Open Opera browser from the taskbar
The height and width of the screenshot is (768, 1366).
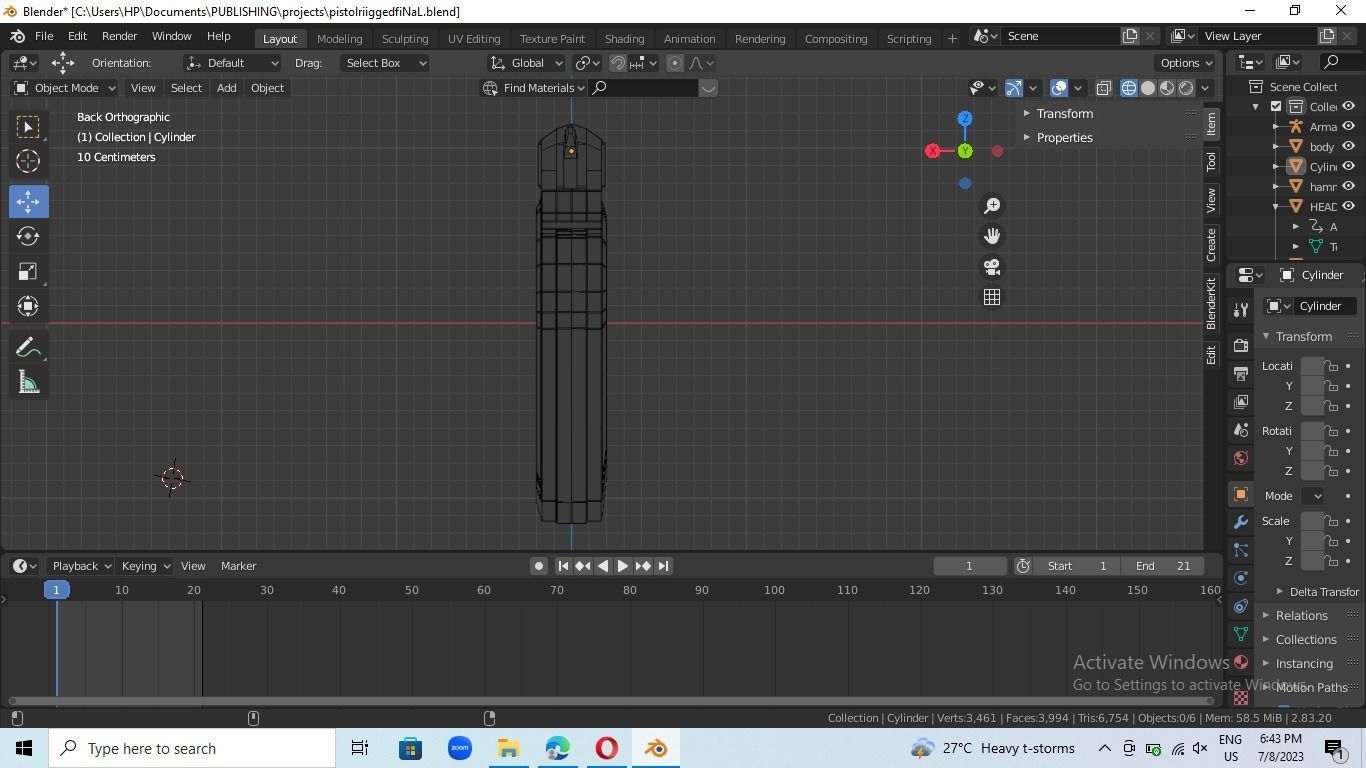607,748
